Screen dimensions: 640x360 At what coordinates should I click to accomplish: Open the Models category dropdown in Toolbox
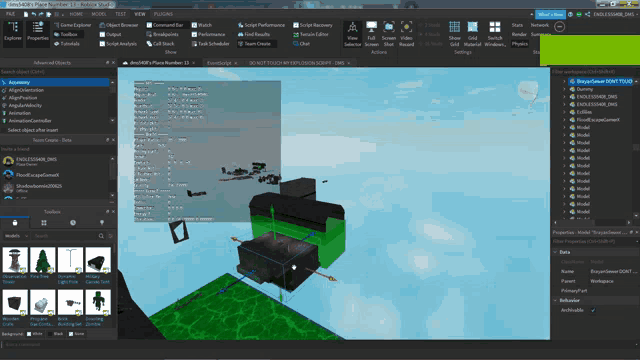(16, 236)
